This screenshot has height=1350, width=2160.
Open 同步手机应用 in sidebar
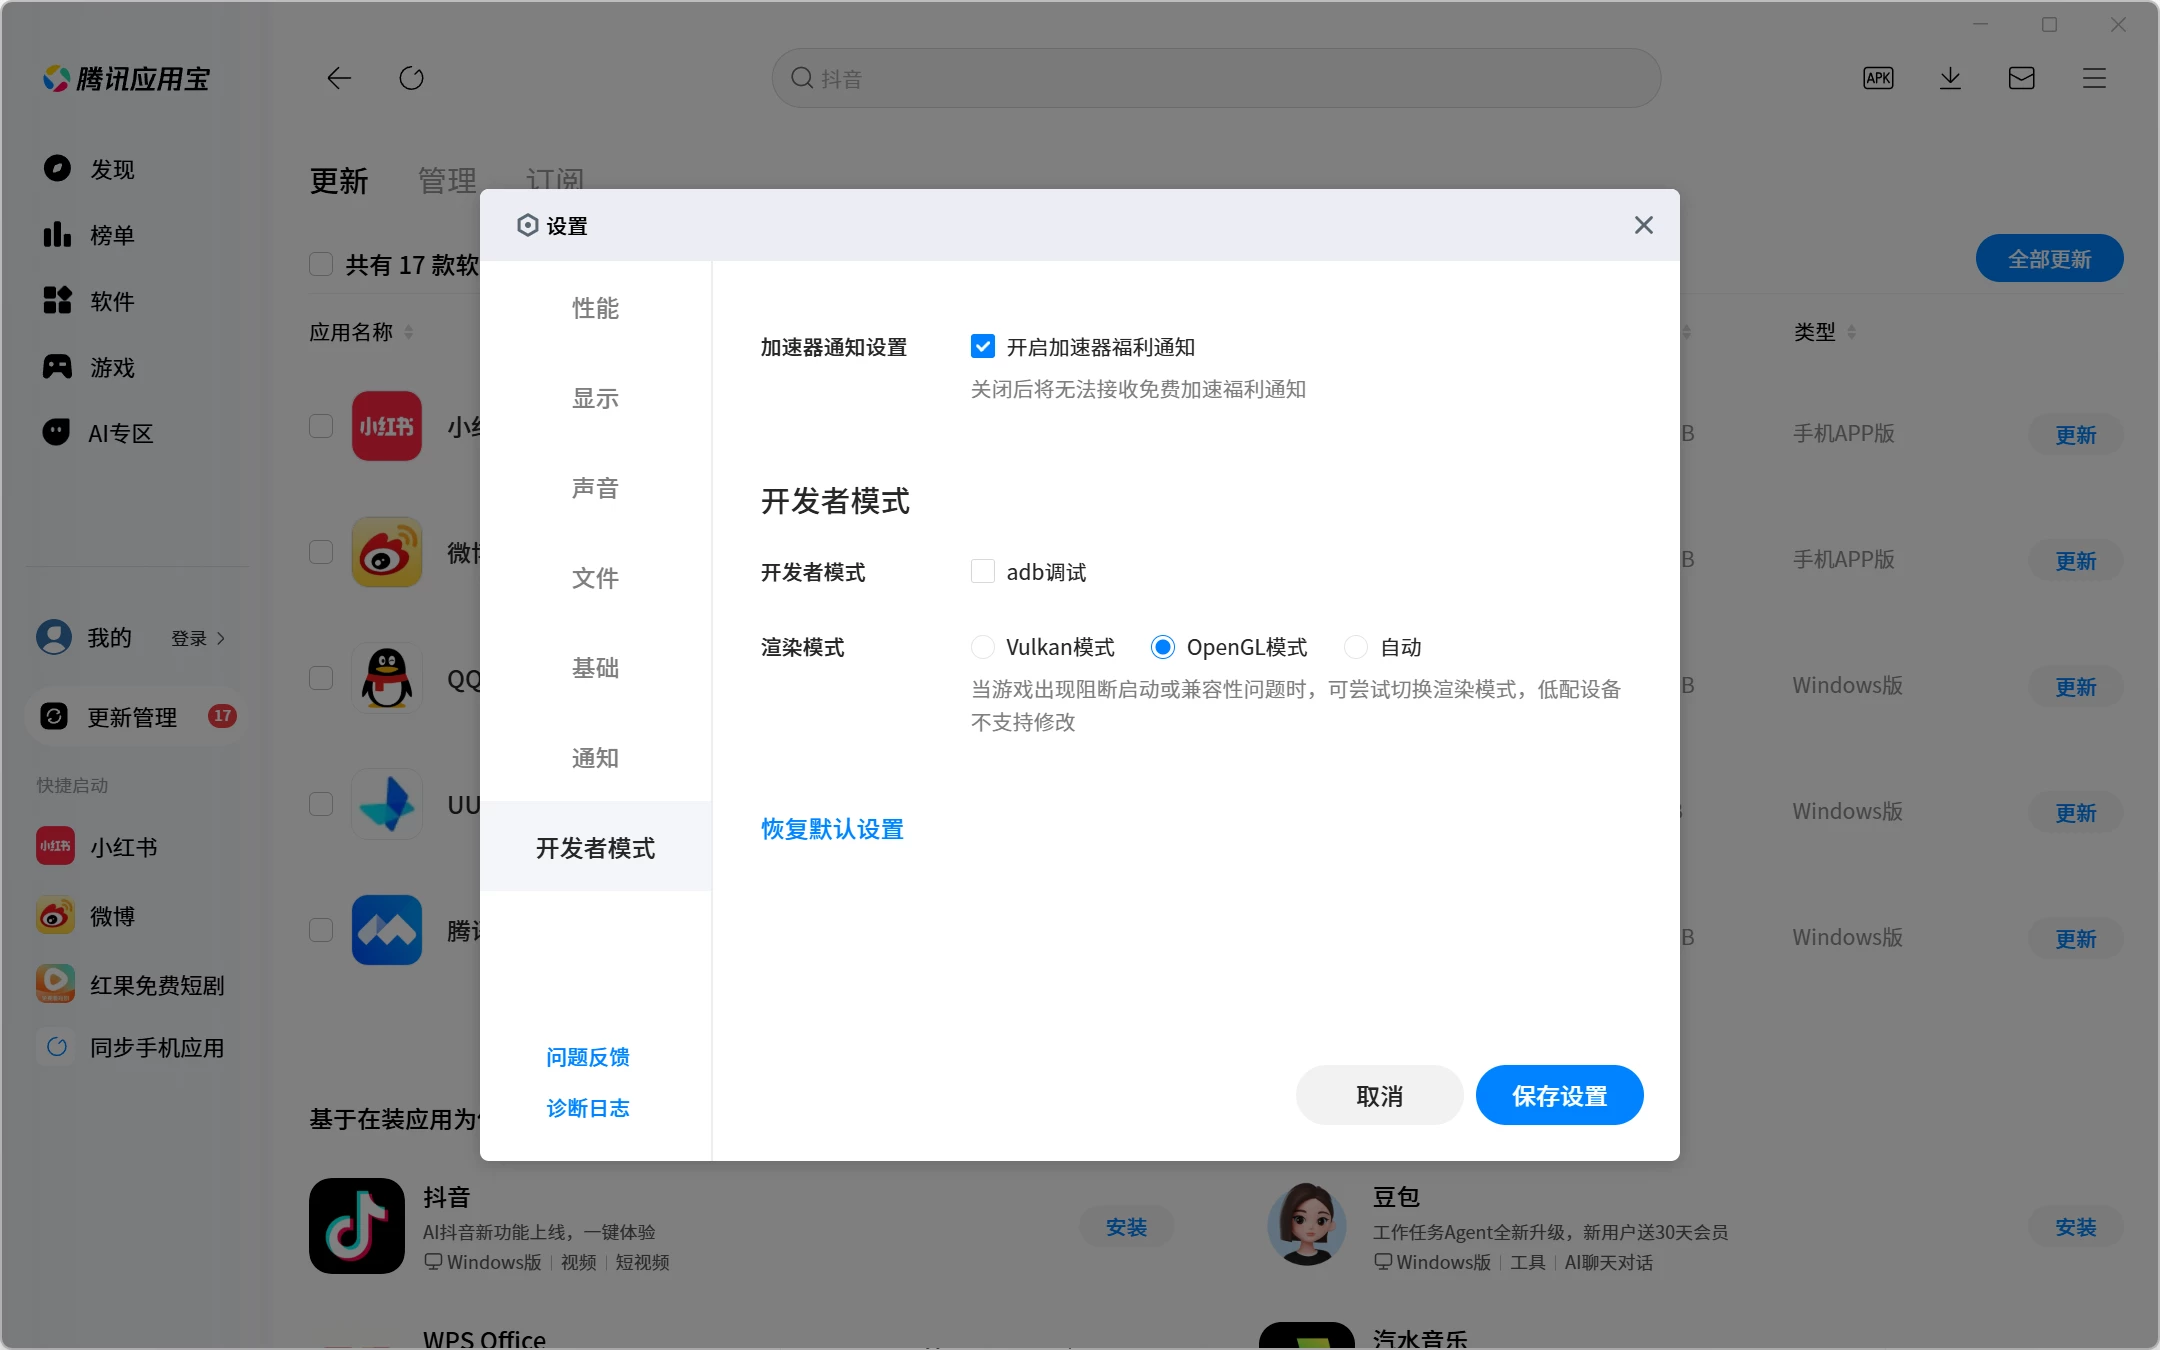[x=130, y=1047]
